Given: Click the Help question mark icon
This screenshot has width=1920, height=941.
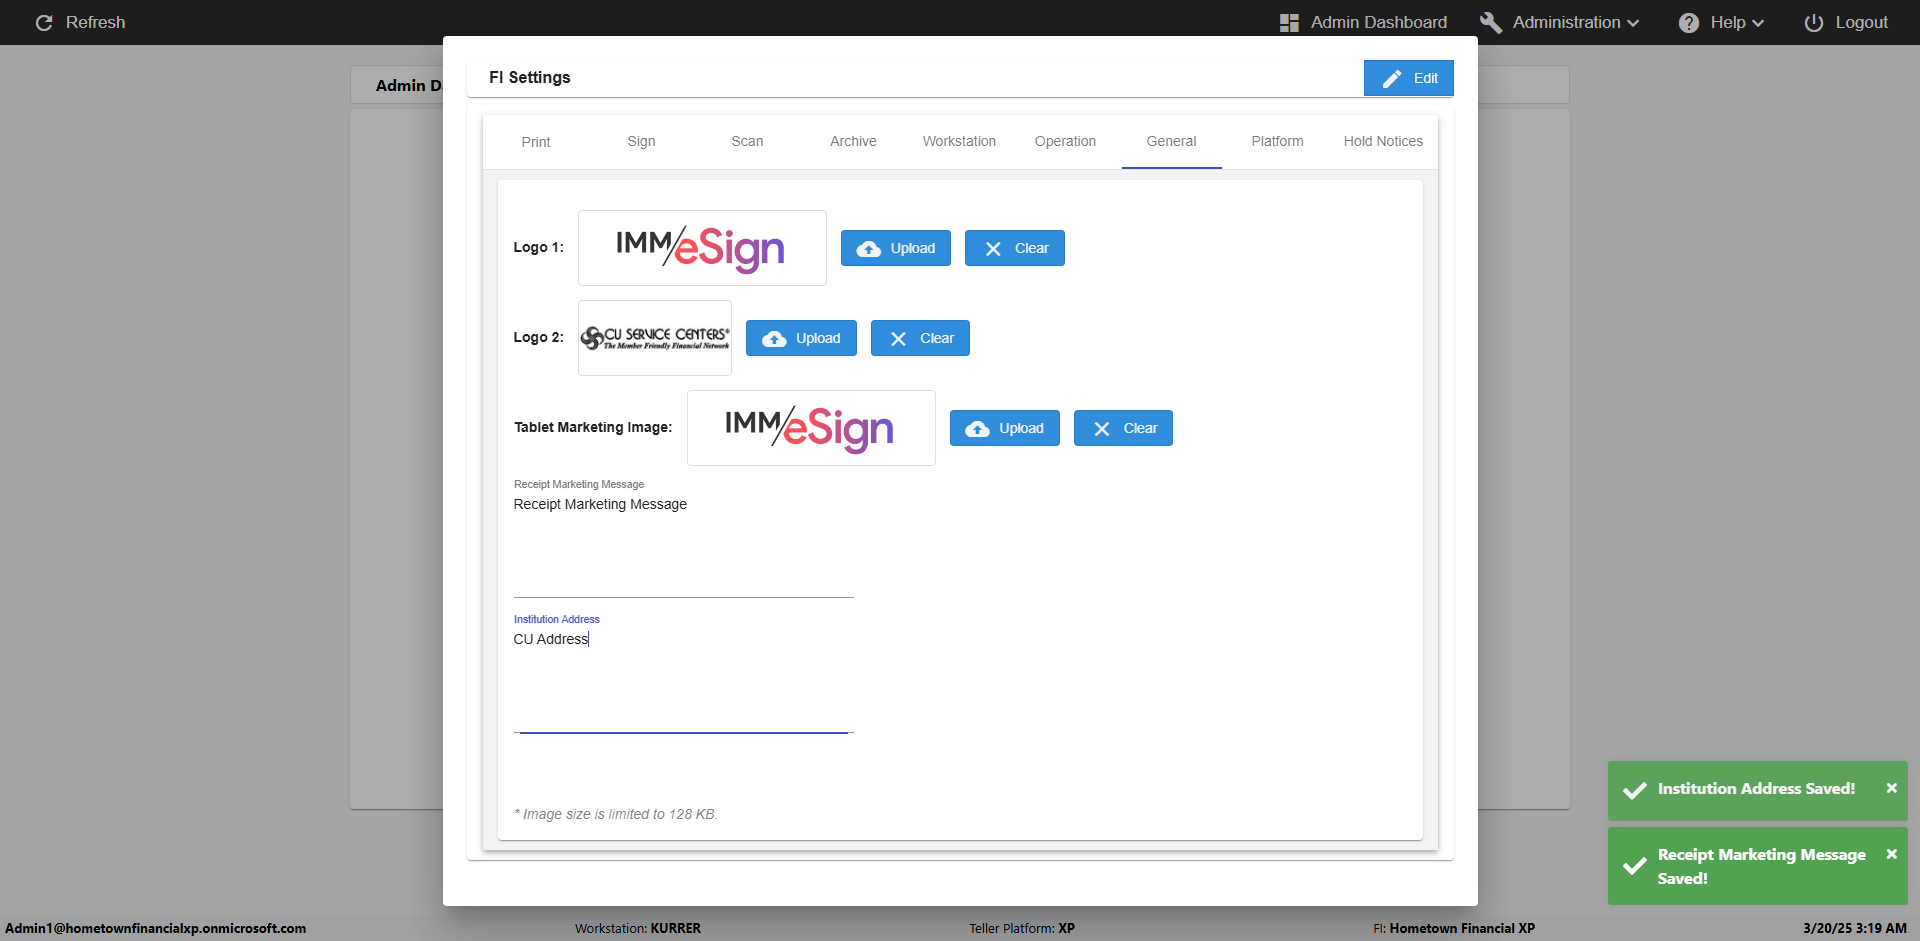Looking at the screenshot, I should click(1689, 23).
